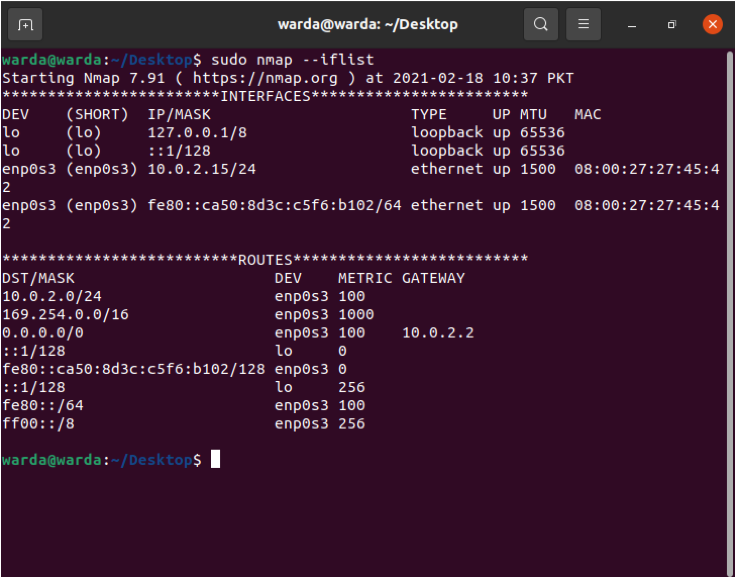Click the fe80::ca50:8d3c:c5f6:b102/128 route entry
The height and width of the screenshot is (577, 735).
[134, 369]
